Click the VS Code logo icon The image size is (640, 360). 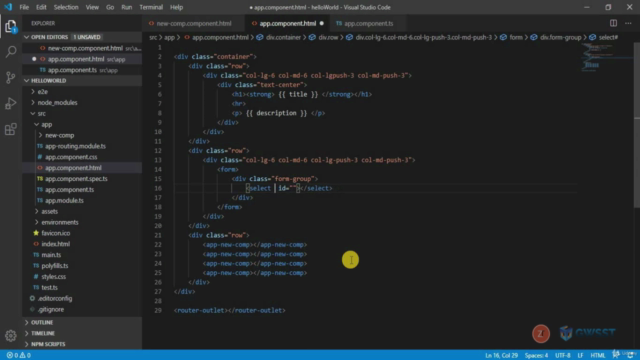8,7
